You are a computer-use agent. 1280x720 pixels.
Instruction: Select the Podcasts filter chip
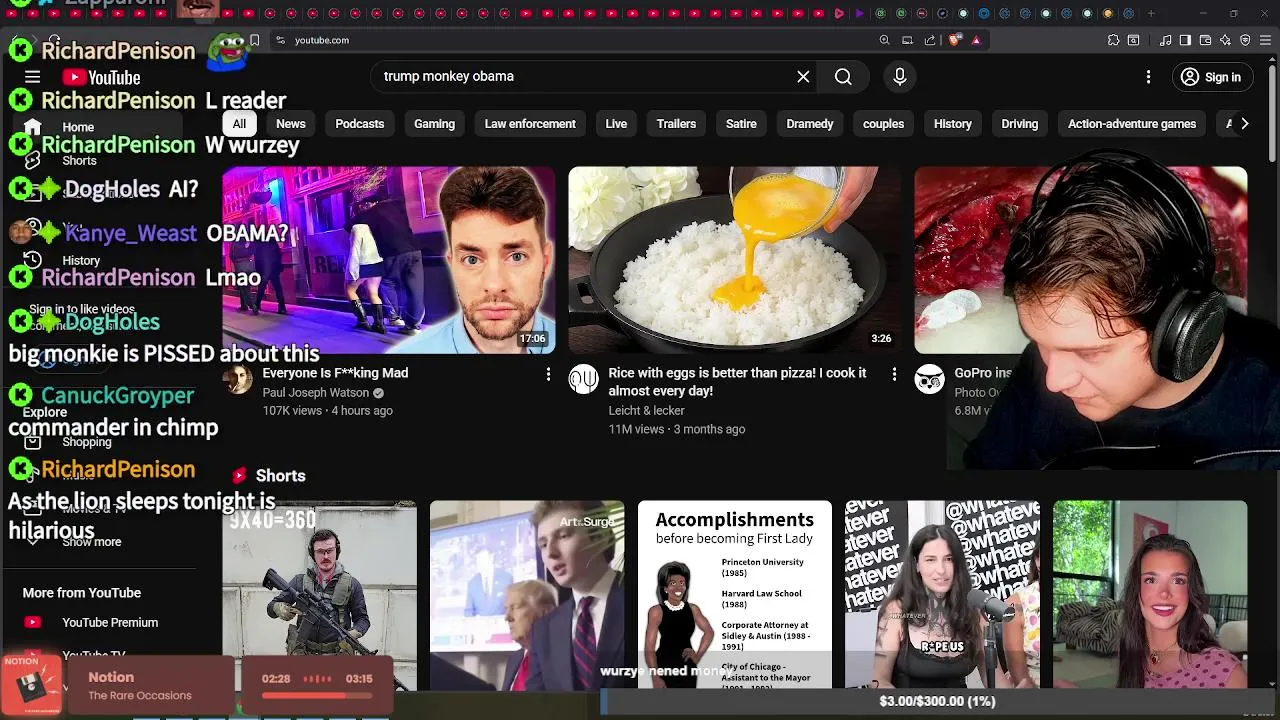[x=360, y=124]
